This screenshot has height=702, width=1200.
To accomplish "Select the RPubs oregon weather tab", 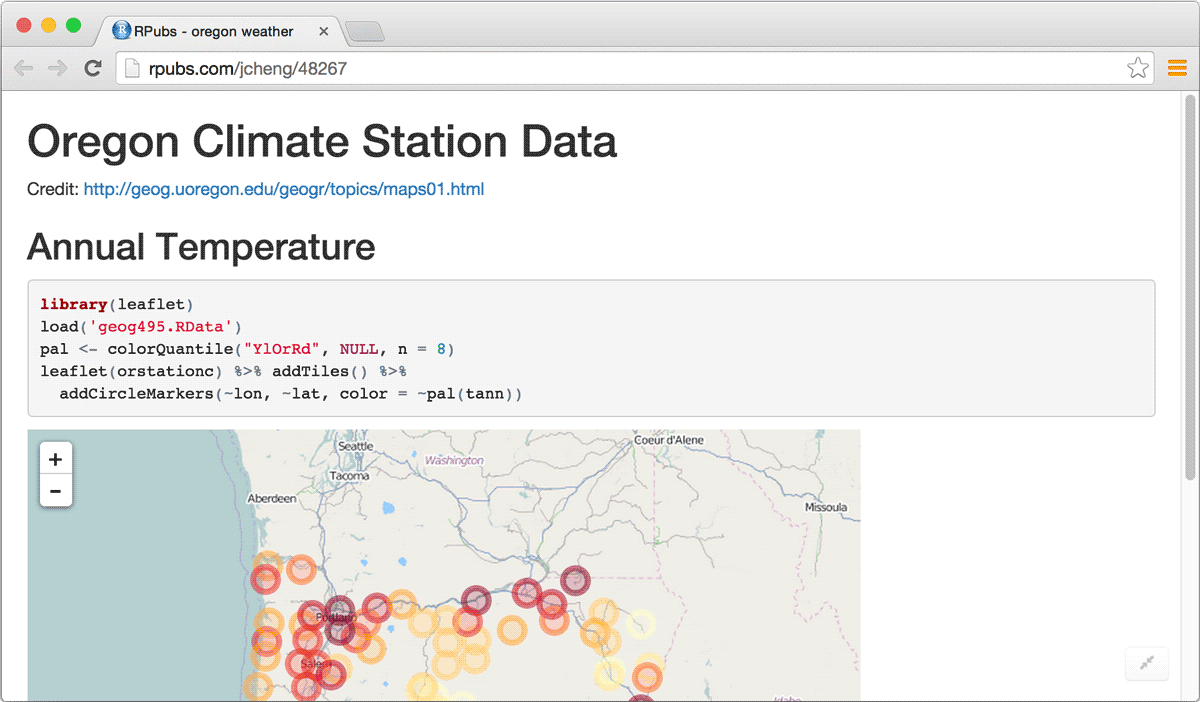I will click(x=213, y=31).
